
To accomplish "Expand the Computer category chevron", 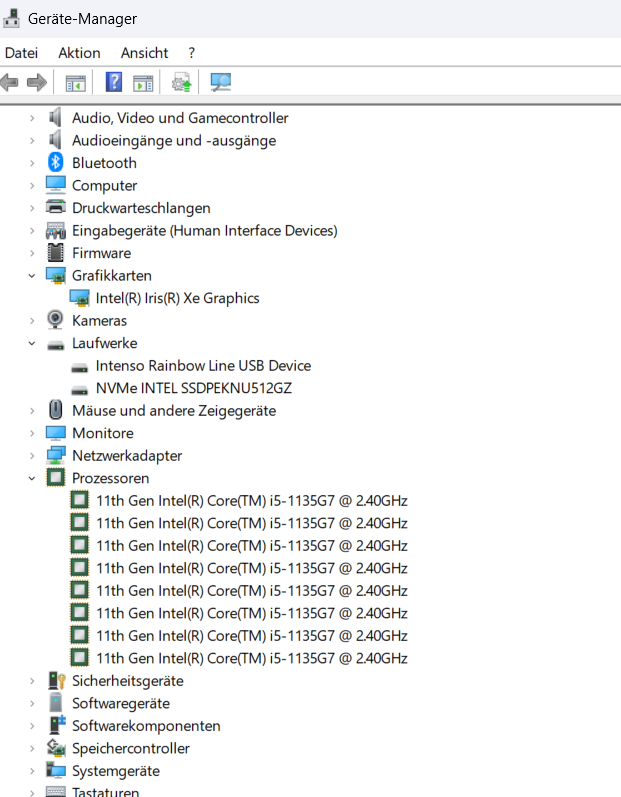I will coord(32,186).
